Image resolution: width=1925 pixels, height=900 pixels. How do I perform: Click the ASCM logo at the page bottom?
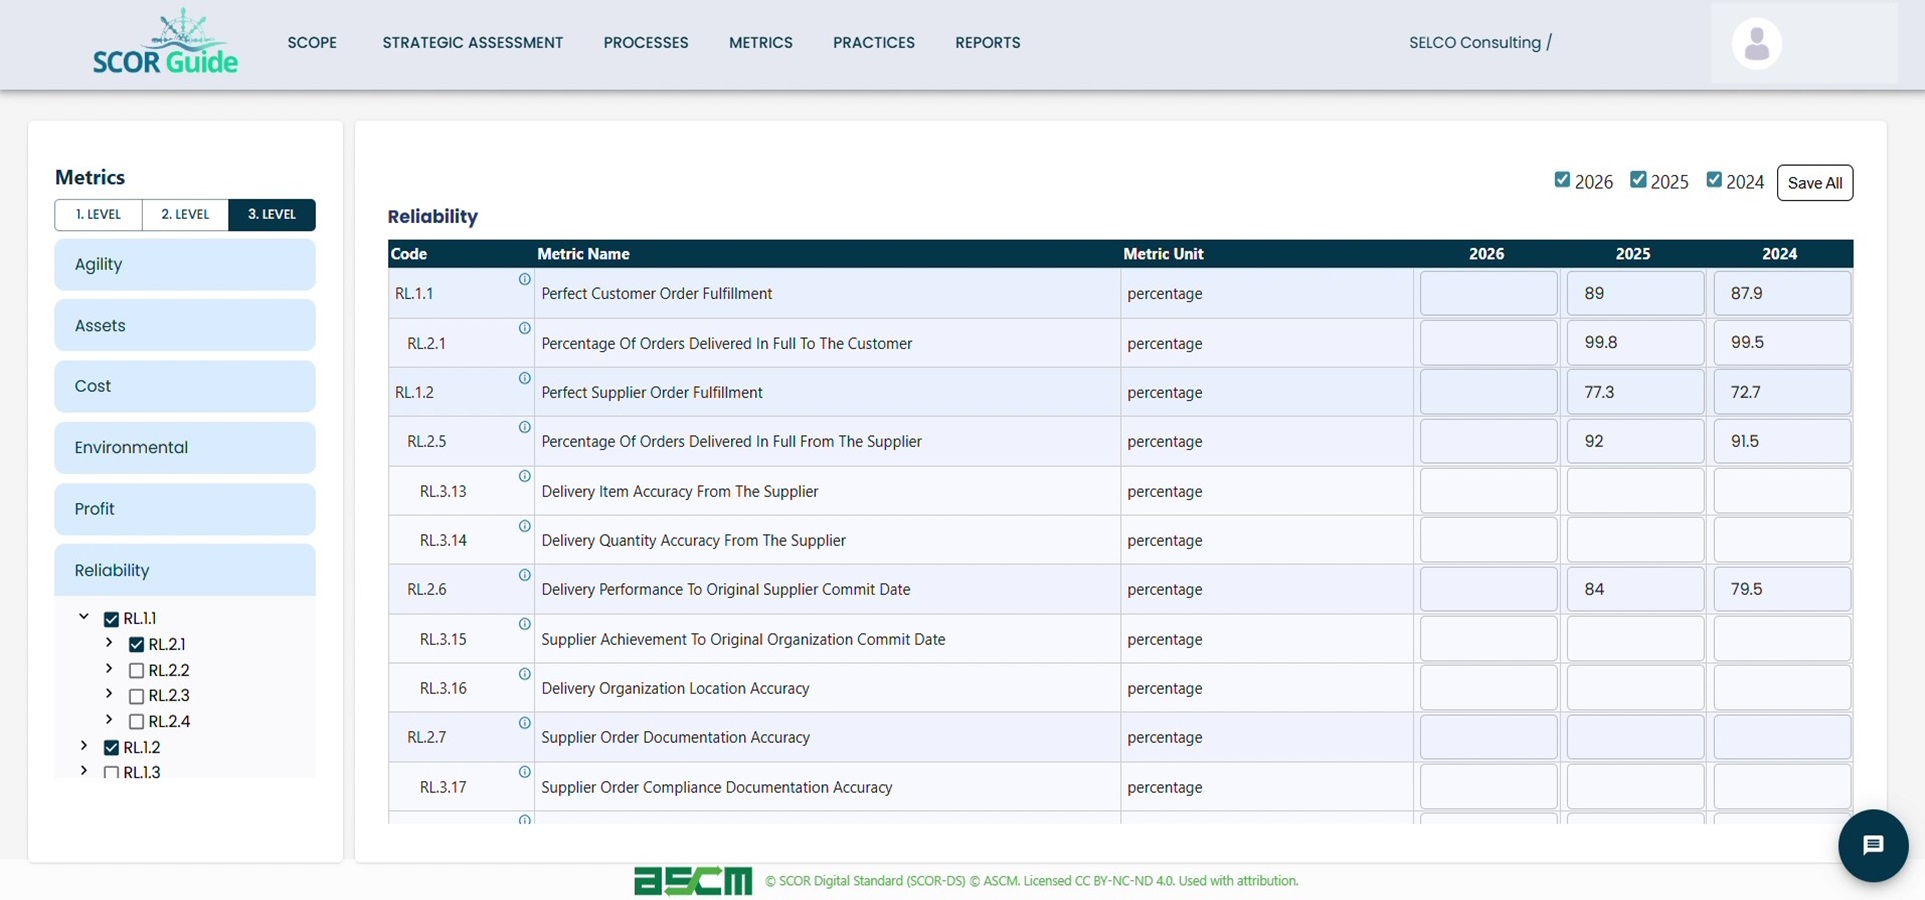[692, 880]
